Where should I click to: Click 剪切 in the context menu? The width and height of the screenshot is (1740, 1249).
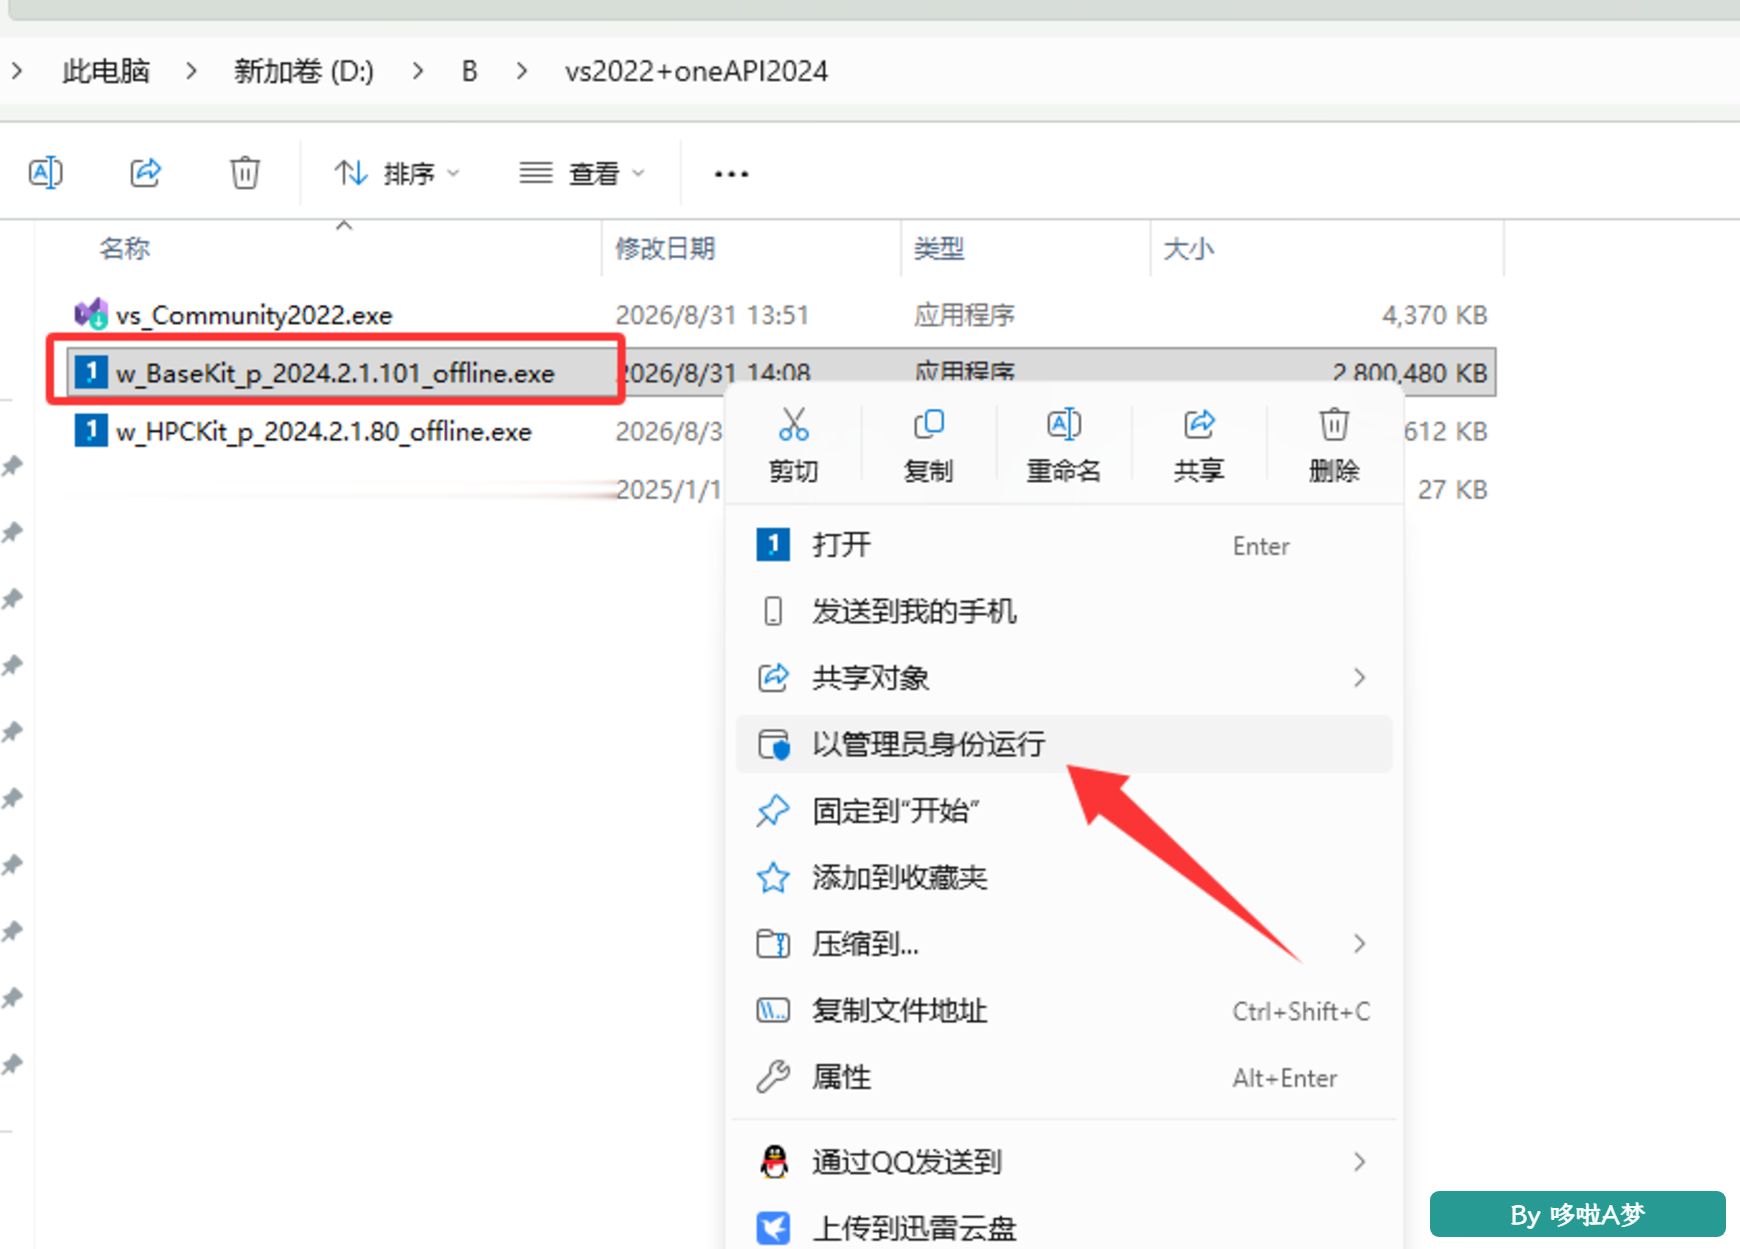coord(794,445)
